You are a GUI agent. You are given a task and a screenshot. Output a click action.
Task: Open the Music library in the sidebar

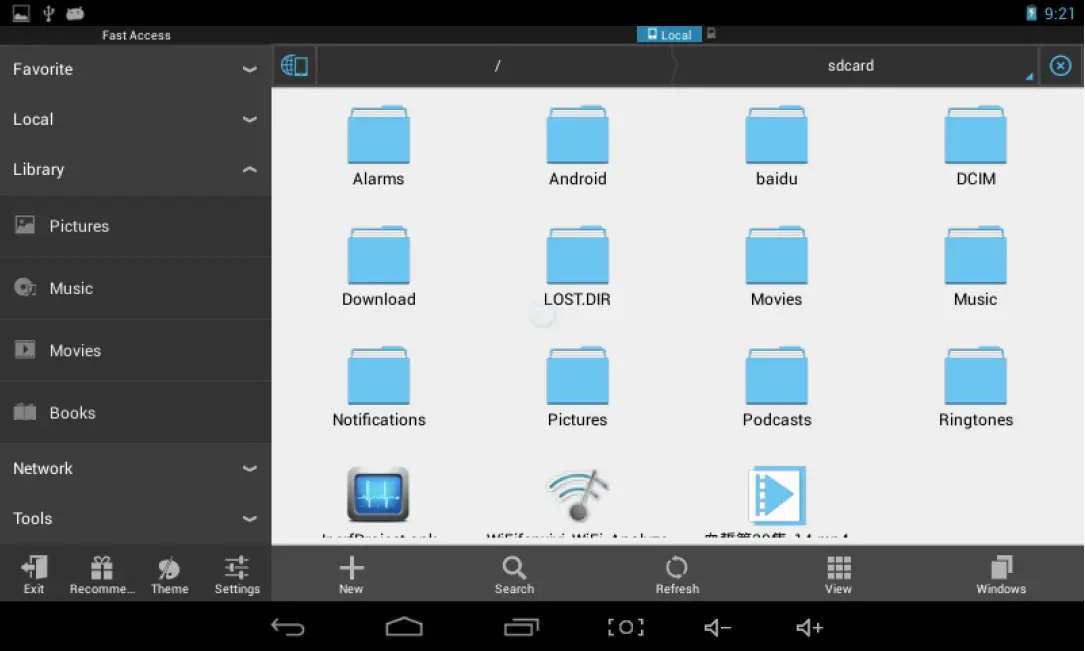pos(72,288)
